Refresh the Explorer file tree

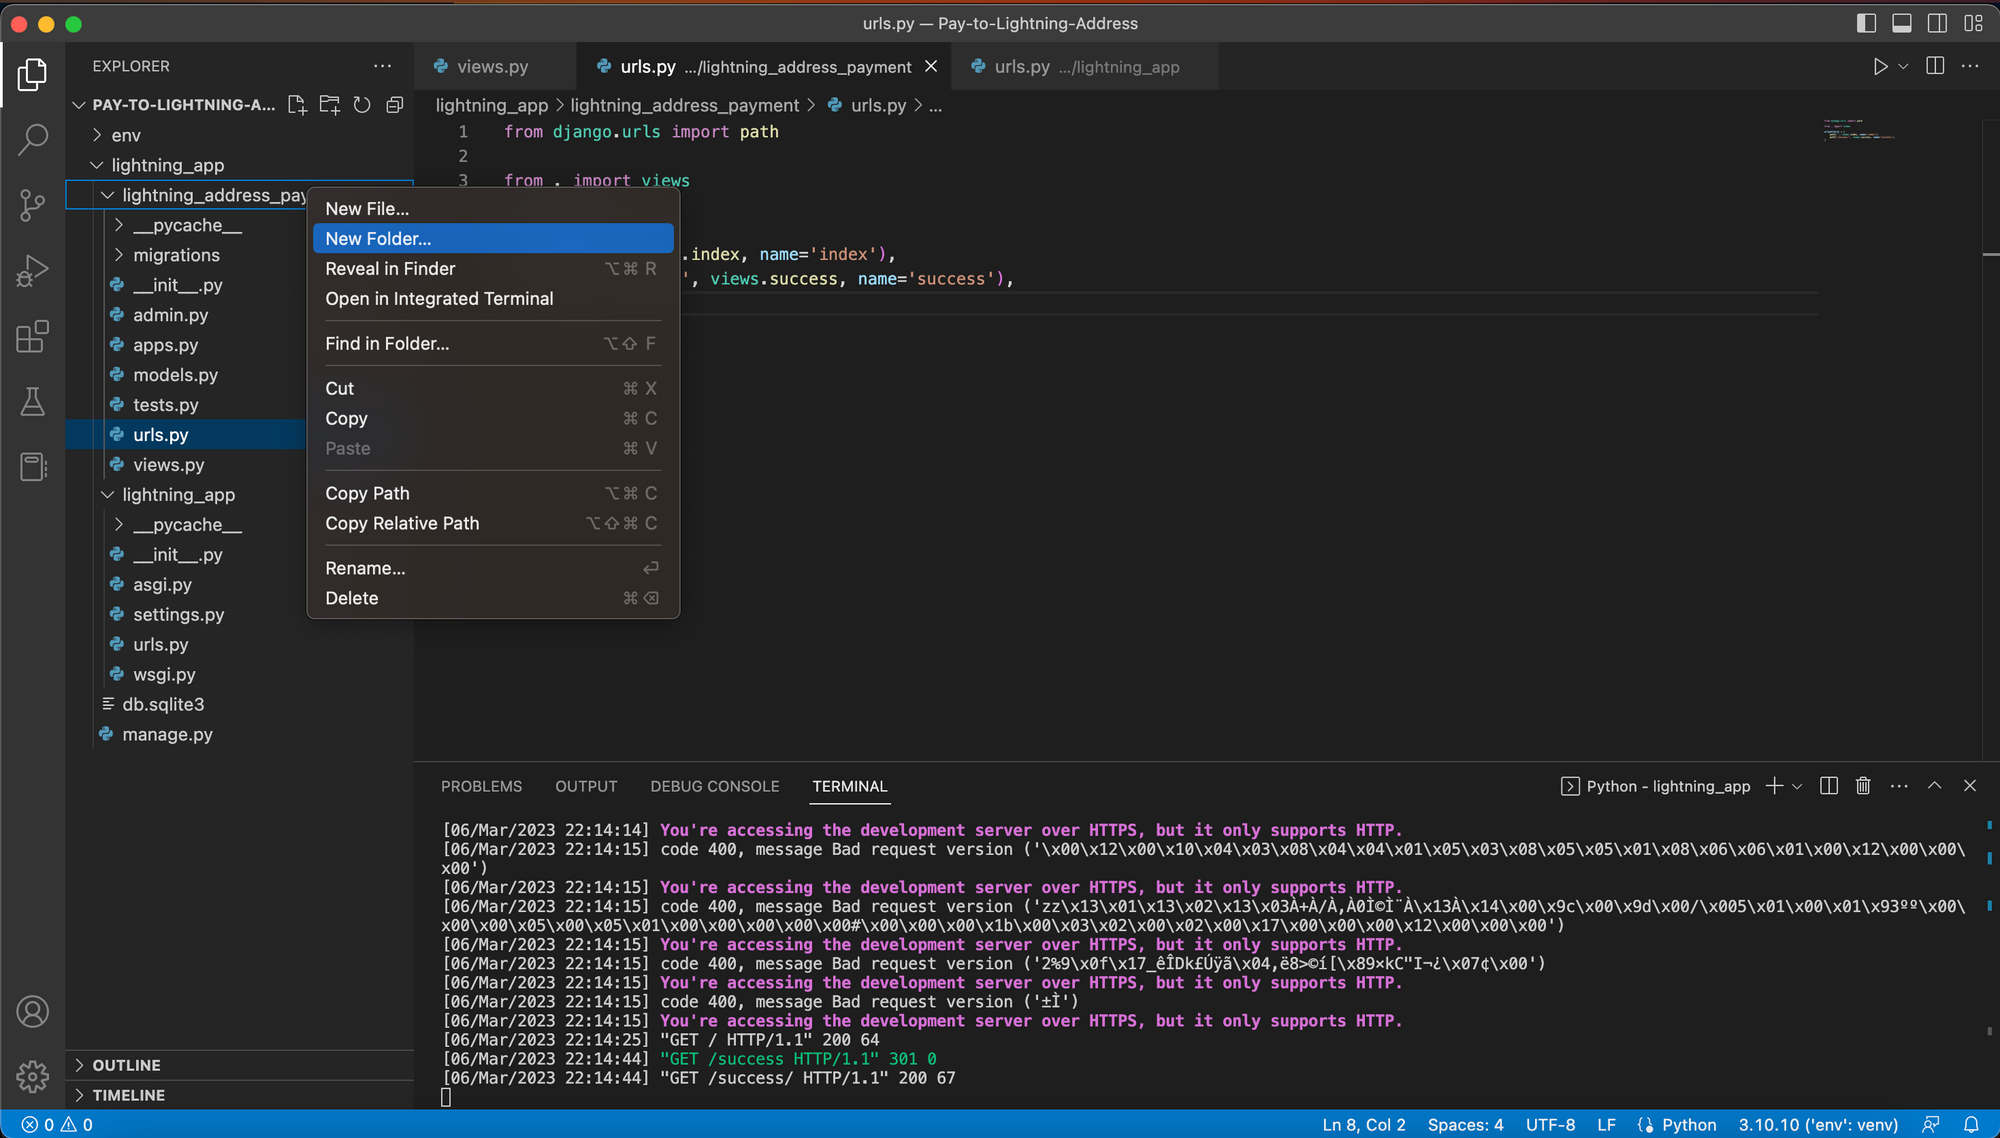click(362, 105)
